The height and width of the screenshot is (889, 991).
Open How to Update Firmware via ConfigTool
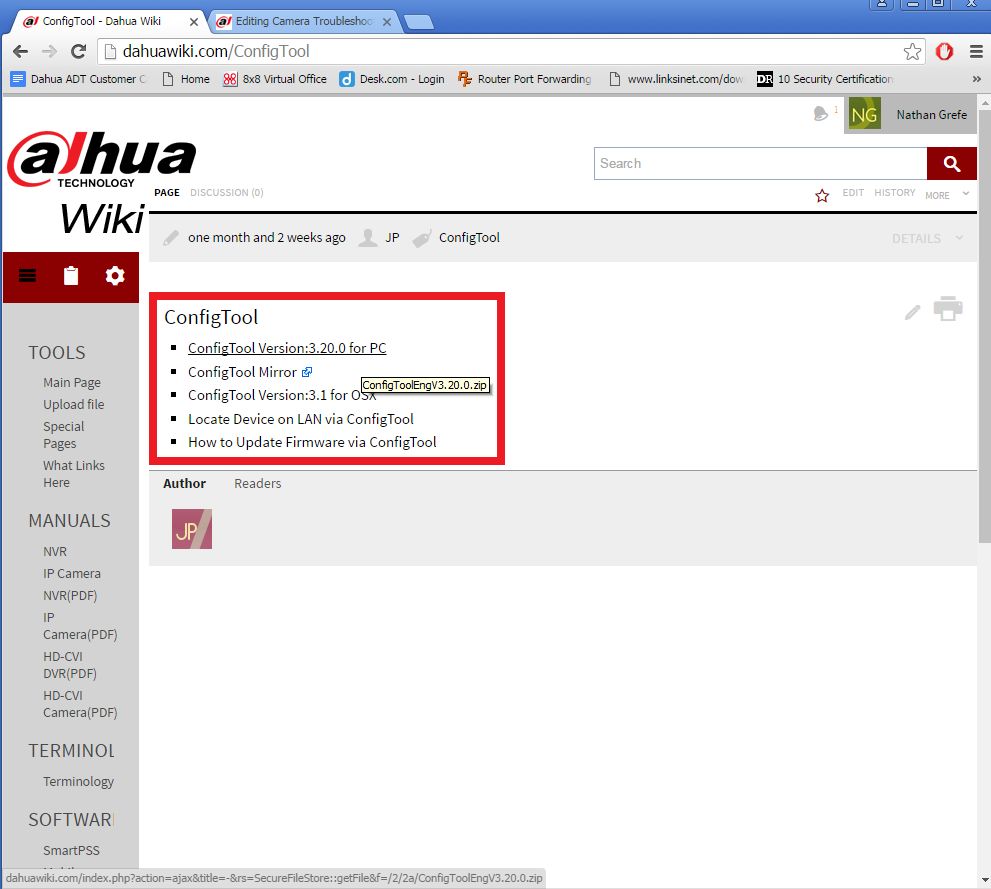[312, 442]
